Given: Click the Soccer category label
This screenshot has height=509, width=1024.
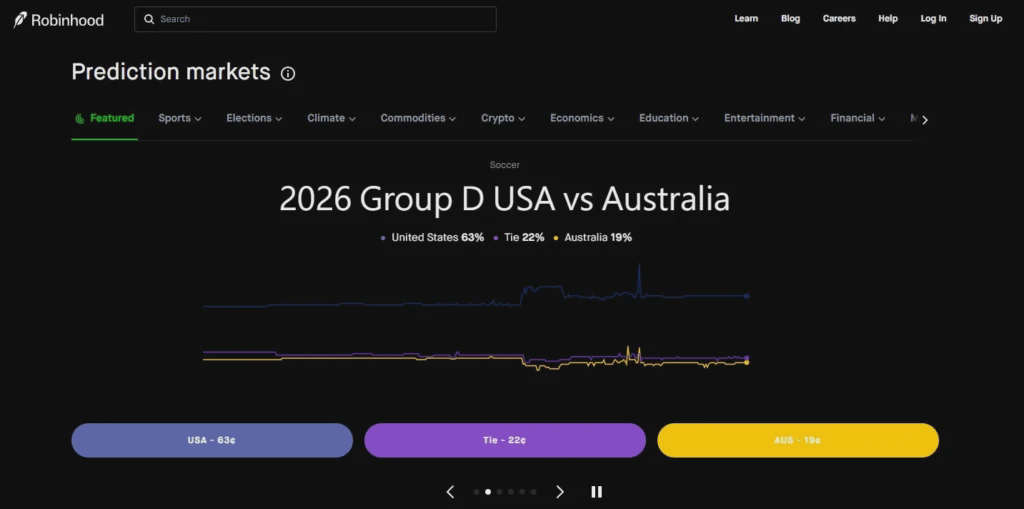Looking at the screenshot, I should coord(505,165).
